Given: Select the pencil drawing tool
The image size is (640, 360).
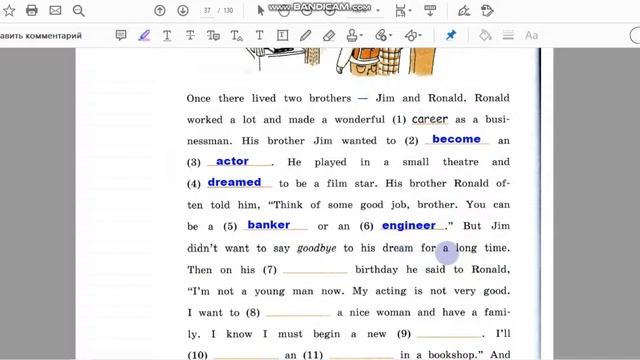Looking at the screenshot, I should pyautogui.click(x=305, y=36).
